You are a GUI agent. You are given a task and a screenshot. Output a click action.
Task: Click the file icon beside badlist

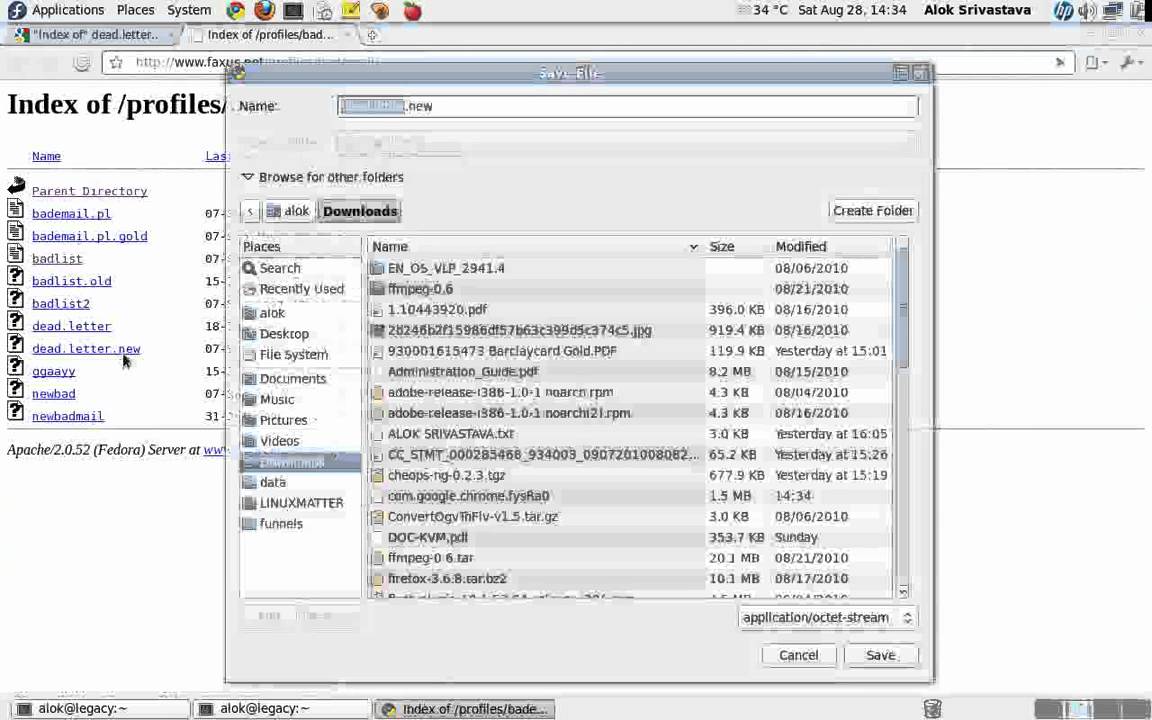[15, 253]
